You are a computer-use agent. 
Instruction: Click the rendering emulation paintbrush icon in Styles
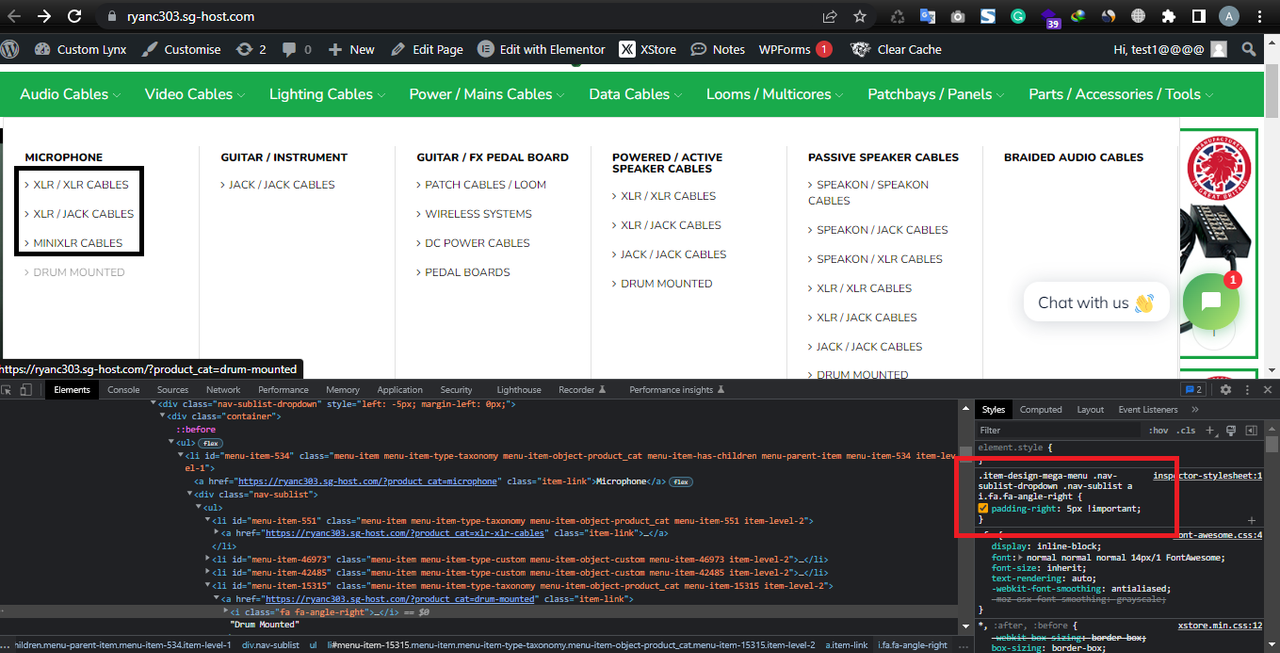pyautogui.click(x=1231, y=430)
